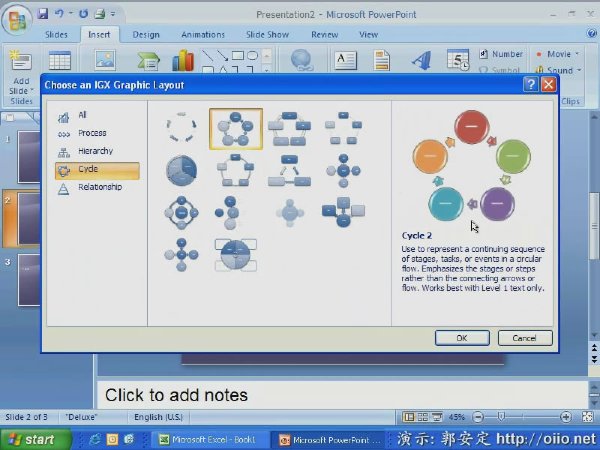
Task: Insert Header and Footer
Action: [382, 60]
